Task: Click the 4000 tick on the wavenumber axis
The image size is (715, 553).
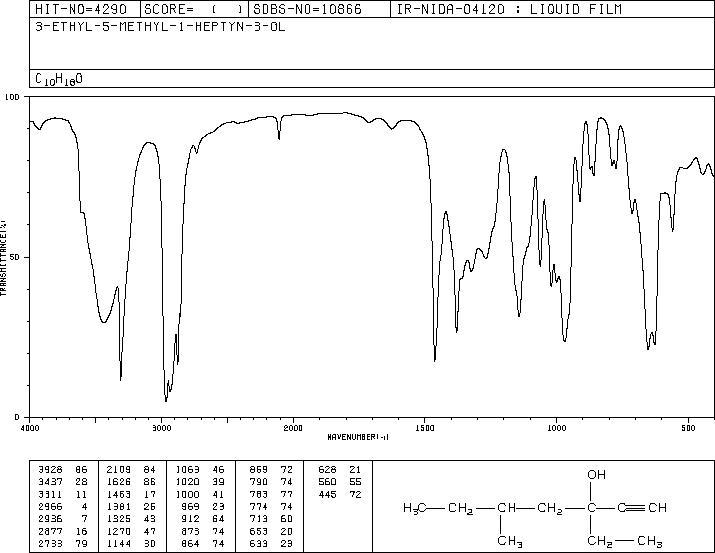Action: pos(30,428)
